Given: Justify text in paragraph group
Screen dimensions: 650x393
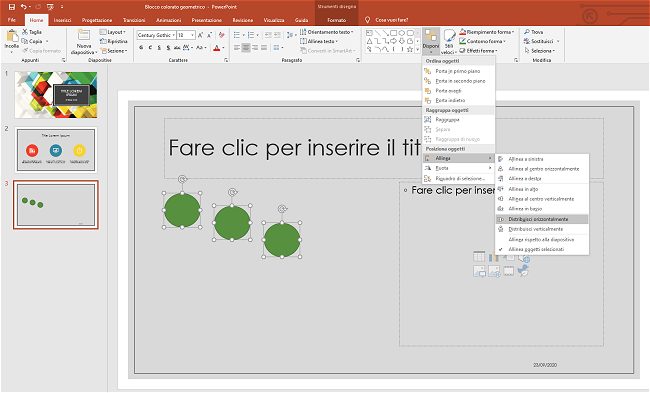Looking at the screenshot, I should (264, 48).
